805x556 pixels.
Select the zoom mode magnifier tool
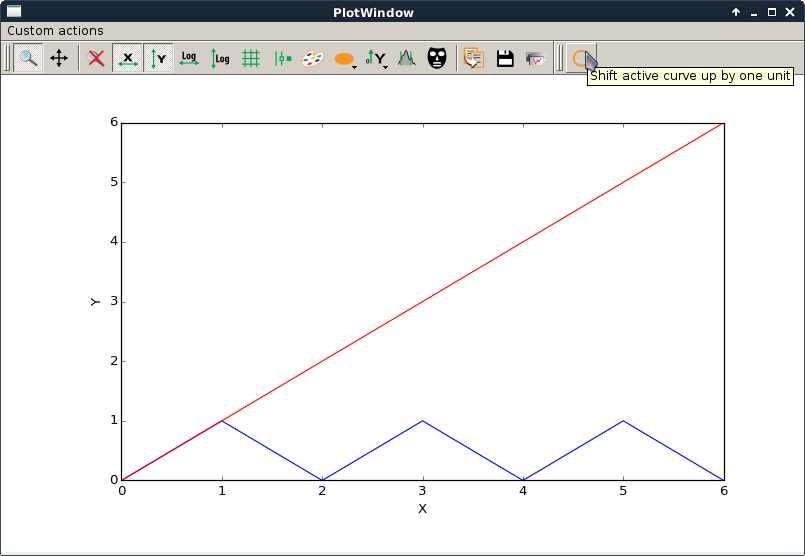pos(28,58)
